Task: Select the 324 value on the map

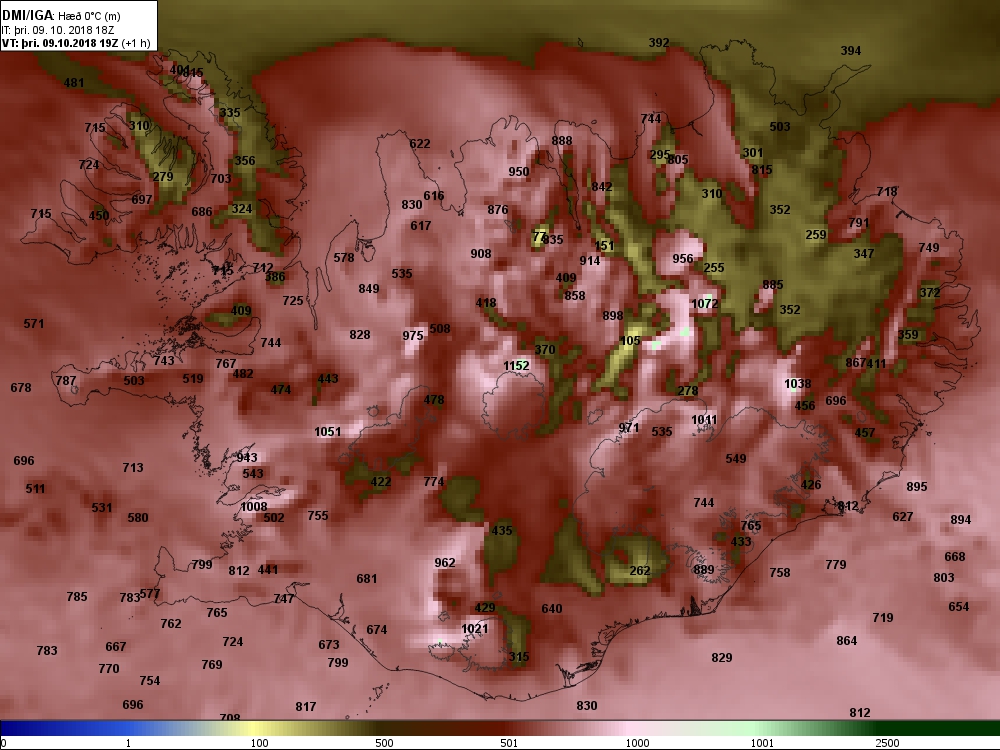Action: [242, 209]
